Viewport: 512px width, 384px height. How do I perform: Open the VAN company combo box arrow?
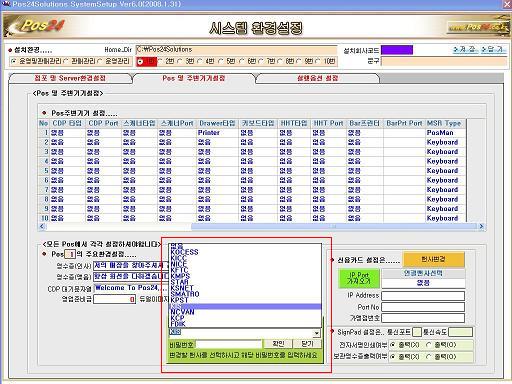316,333
